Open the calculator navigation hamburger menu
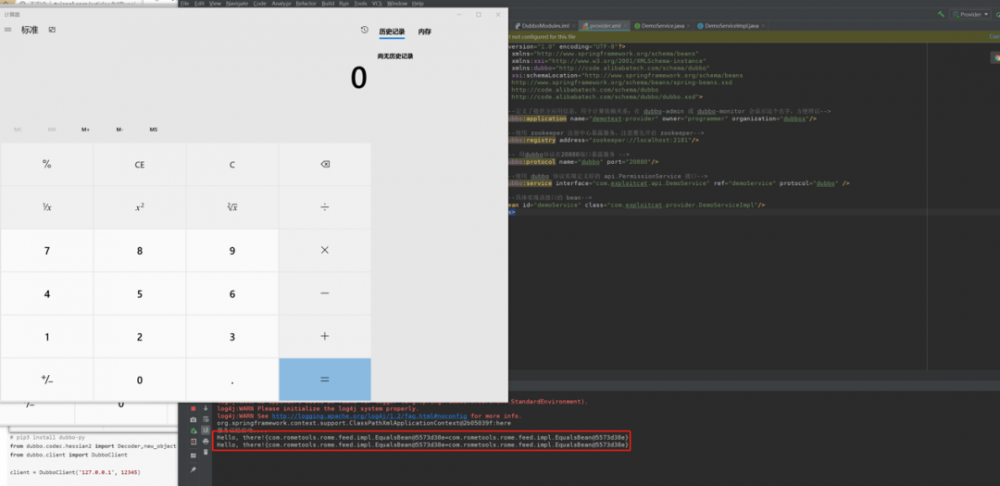Viewport: 1000px width, 486px height. tap(8, 29)
